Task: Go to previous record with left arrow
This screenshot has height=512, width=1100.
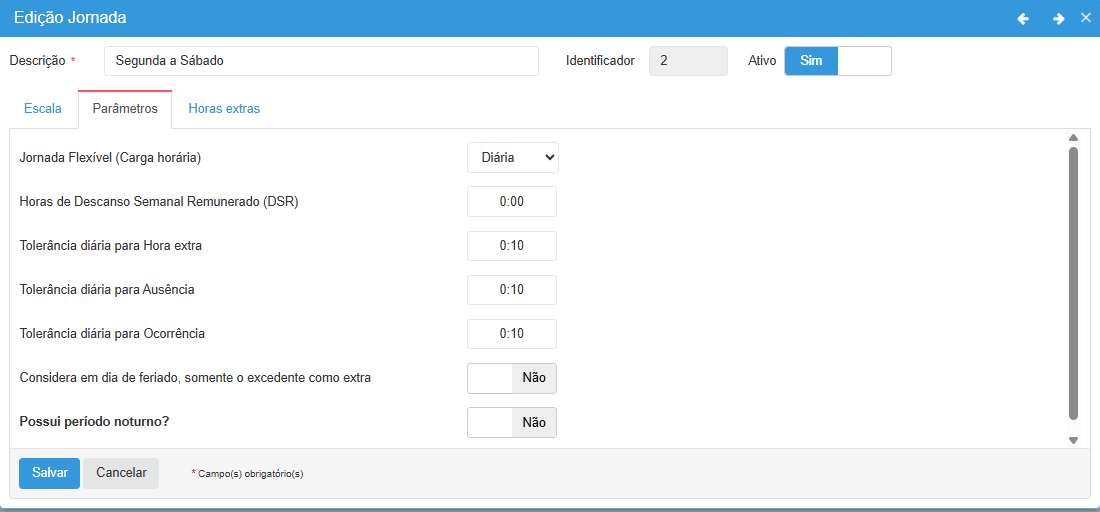Action: (1023, 19)
